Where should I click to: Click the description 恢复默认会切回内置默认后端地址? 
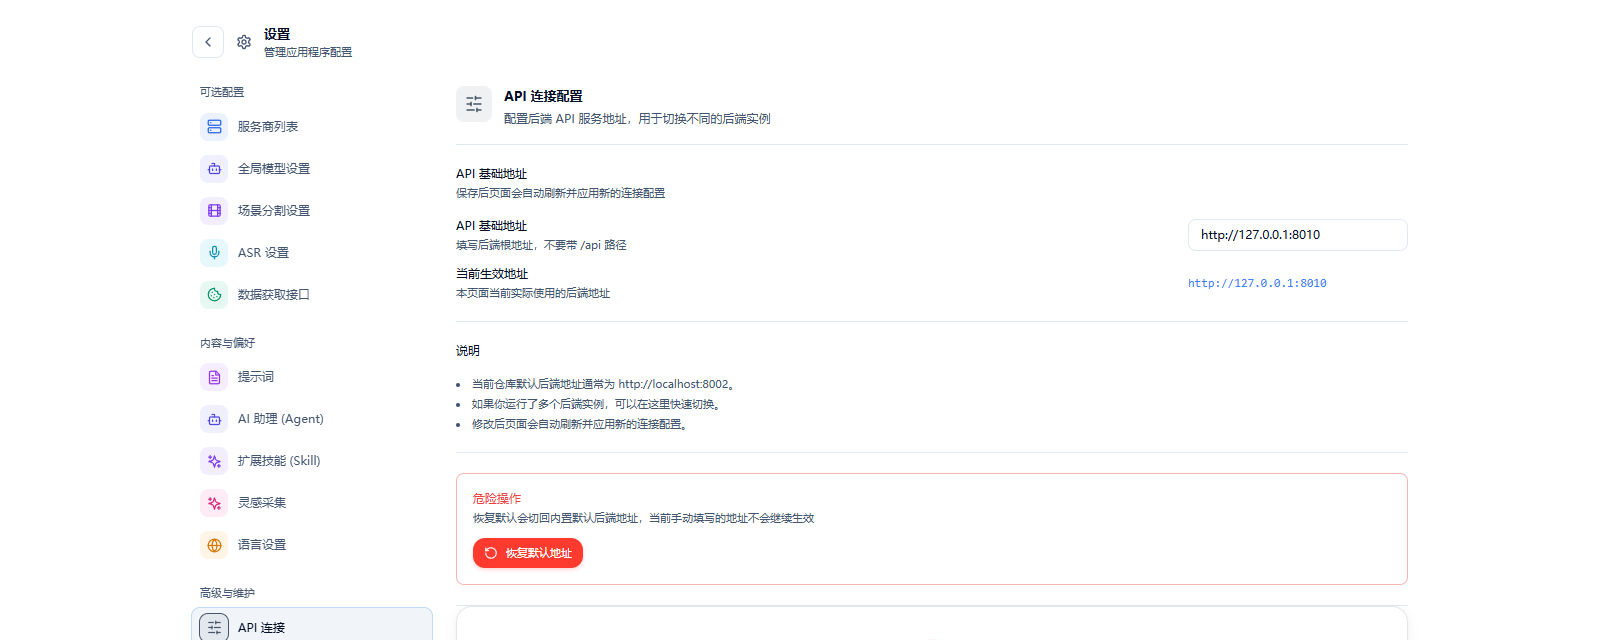[644, 518]
